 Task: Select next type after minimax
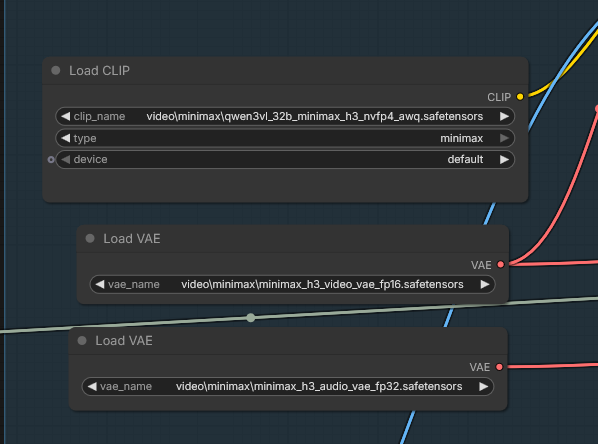(504, 138)
